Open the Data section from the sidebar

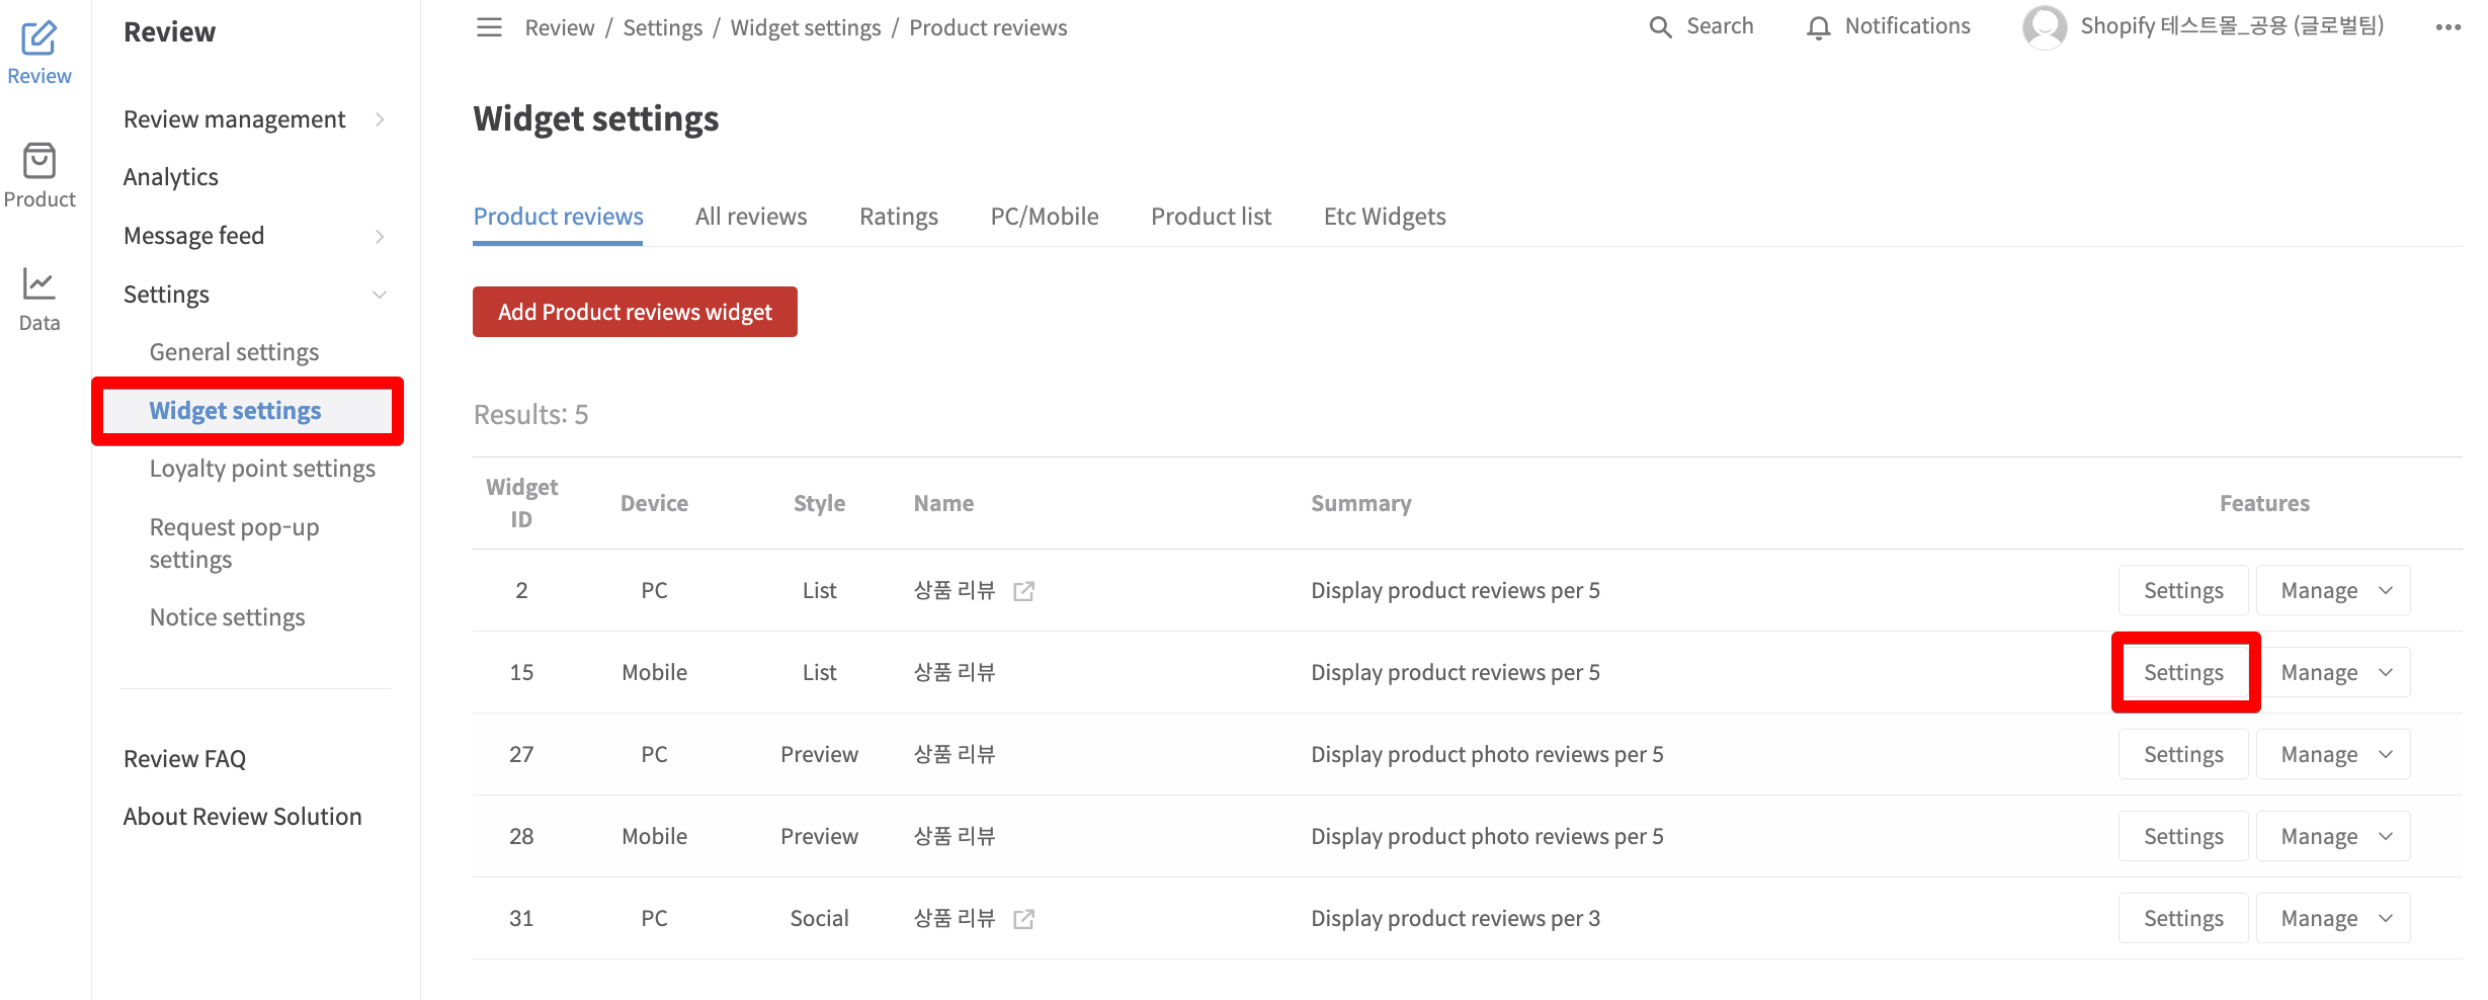tap(38, 297)
